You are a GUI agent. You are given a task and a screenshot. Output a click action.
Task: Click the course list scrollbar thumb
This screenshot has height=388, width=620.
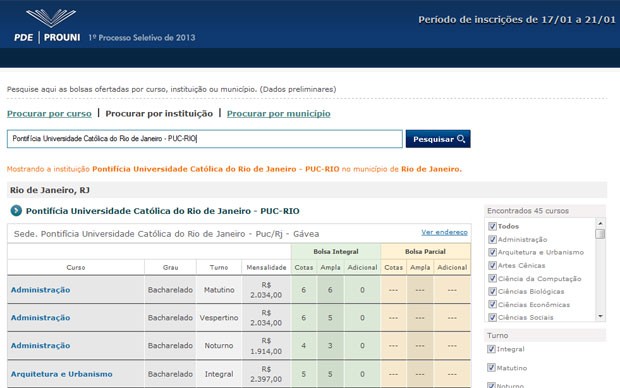pyautogui.click(x=600, y=234)
